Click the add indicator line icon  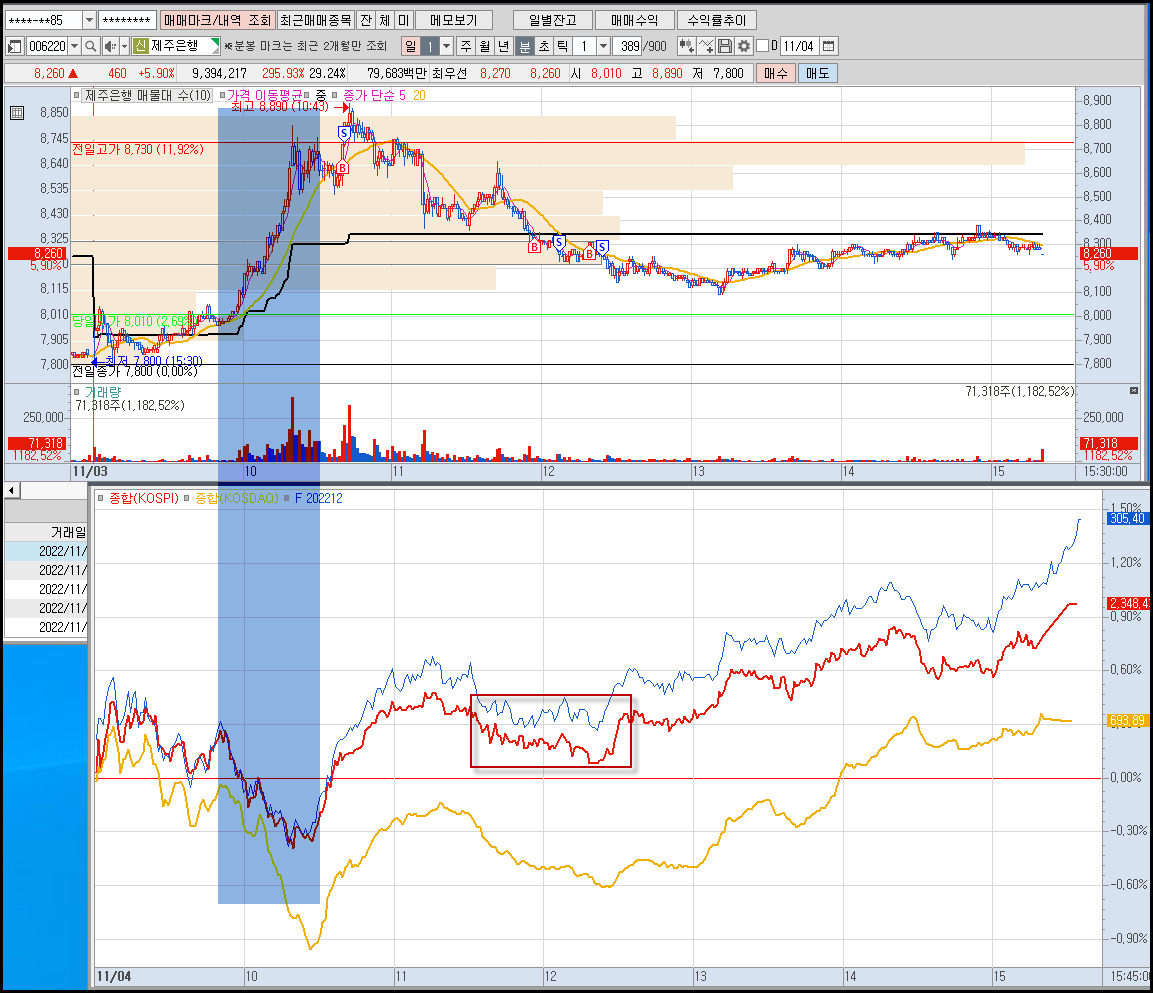coord(706,46)
